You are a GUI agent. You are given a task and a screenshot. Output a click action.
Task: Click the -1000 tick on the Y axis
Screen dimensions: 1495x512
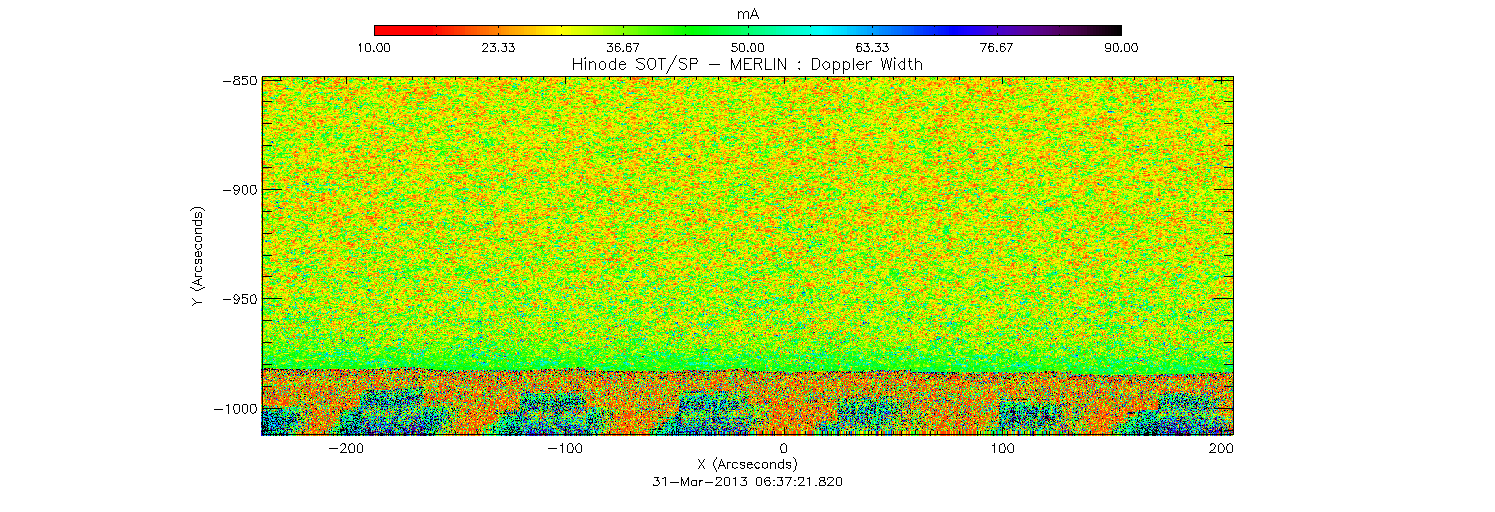[235, 409]
